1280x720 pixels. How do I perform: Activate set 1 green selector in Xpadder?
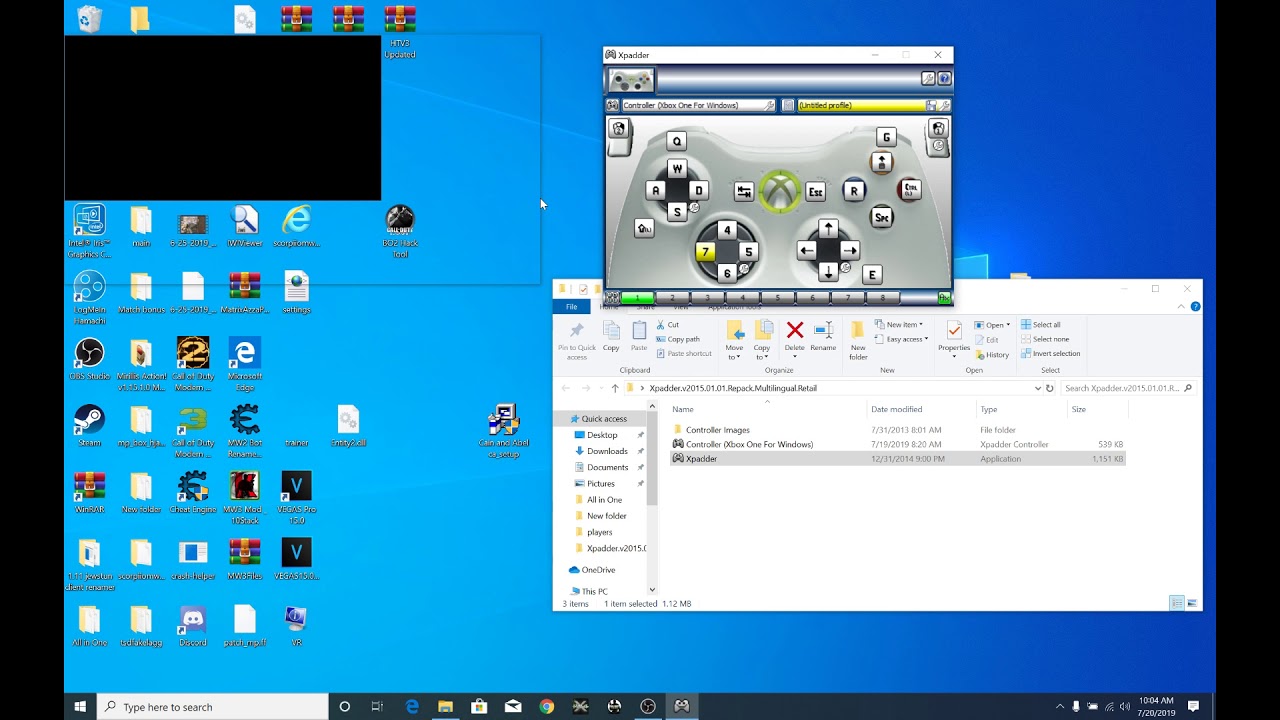[637, 298]
